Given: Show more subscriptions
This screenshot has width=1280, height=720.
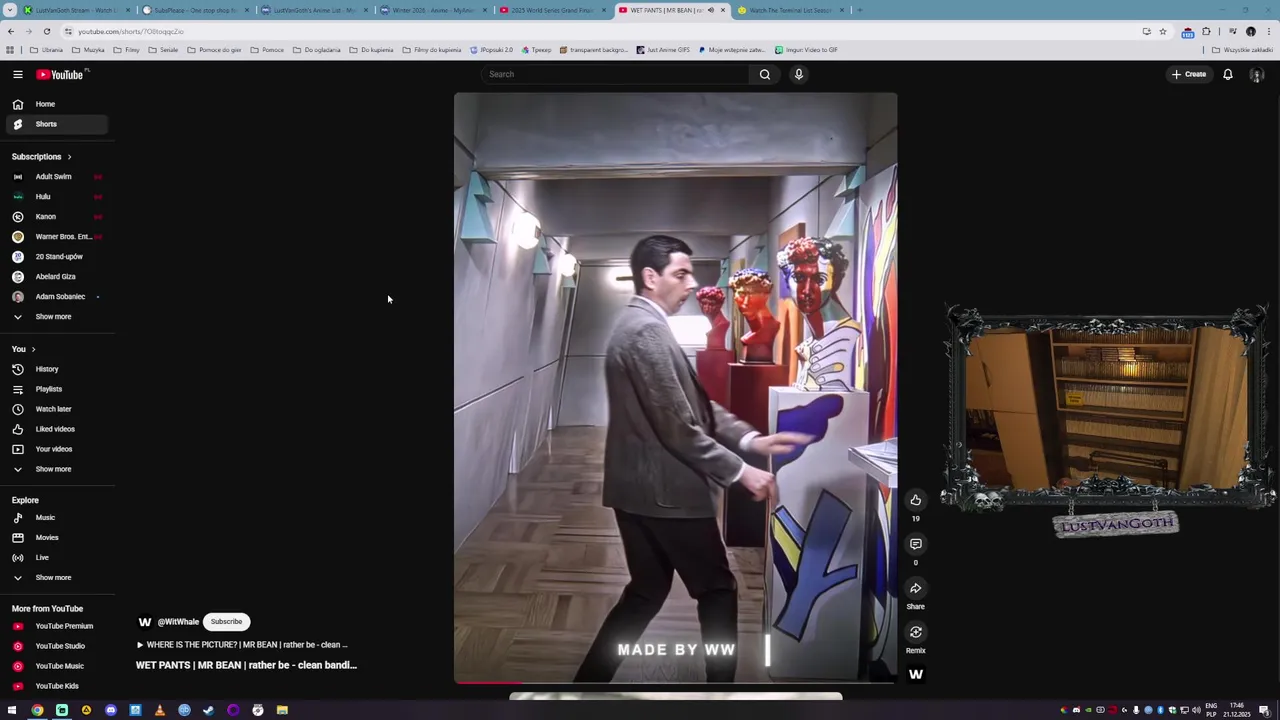Looking at the screenshot, I should point(57,317).
